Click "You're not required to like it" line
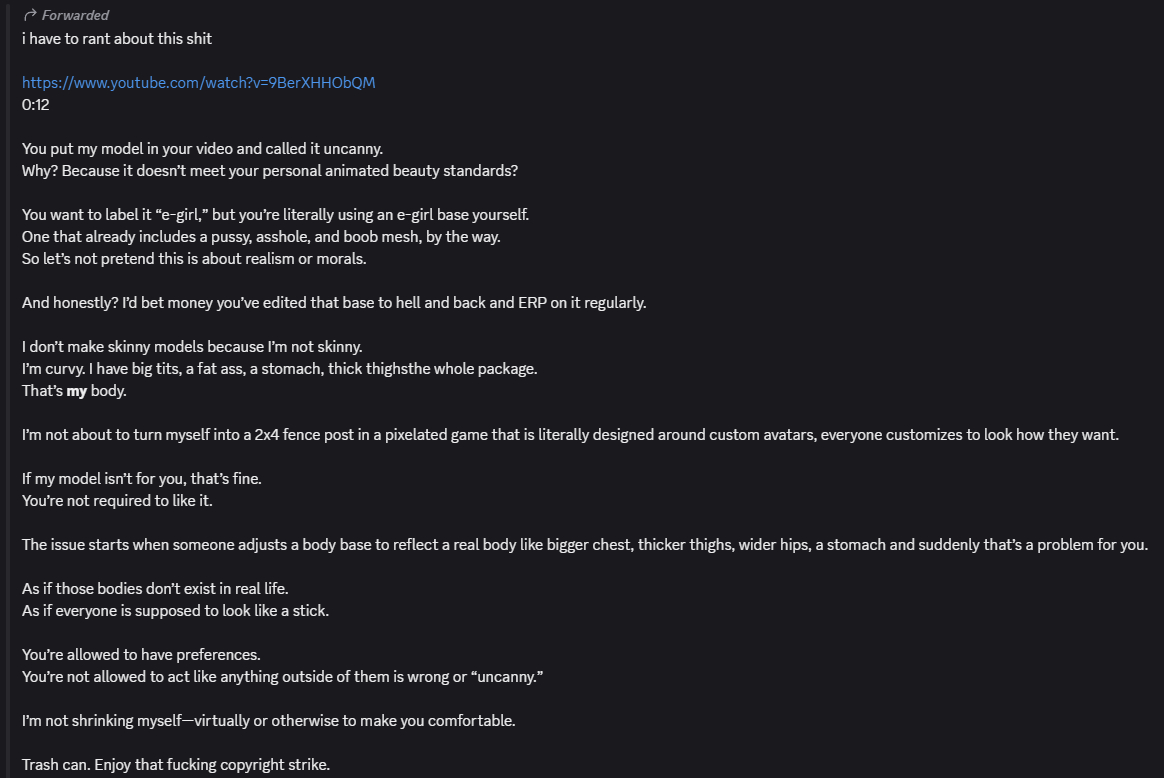Viewport: 1164px width, 778px height. point(117,500)
